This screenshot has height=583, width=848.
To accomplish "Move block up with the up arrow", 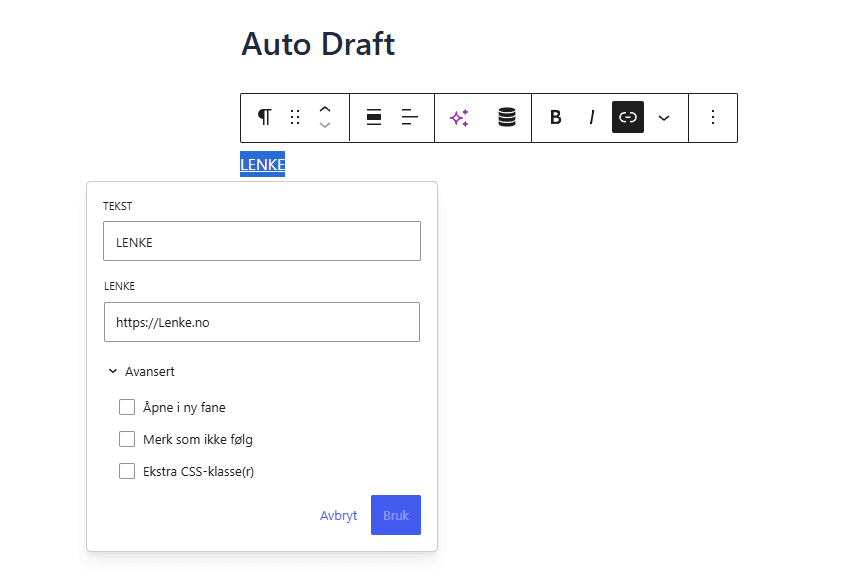I will (324, 109).
